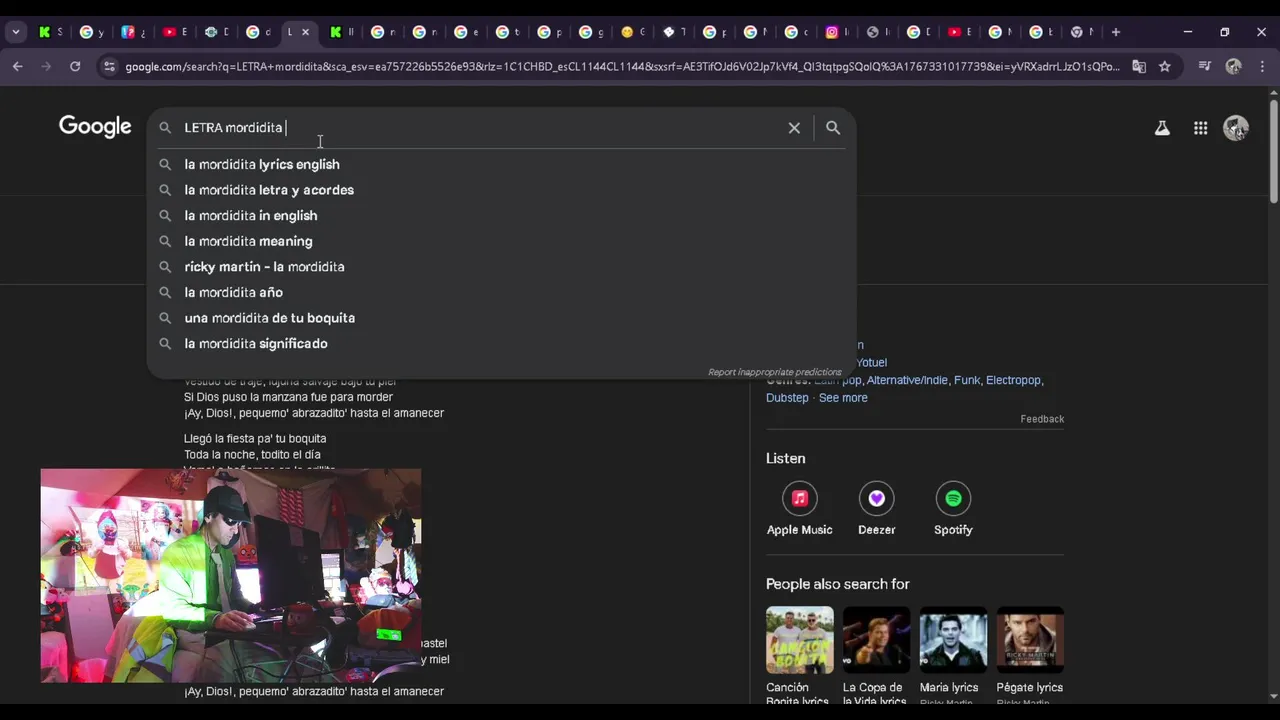Open the Electropop genre link
The image size is (1280, 720).
pos(1013,380)
